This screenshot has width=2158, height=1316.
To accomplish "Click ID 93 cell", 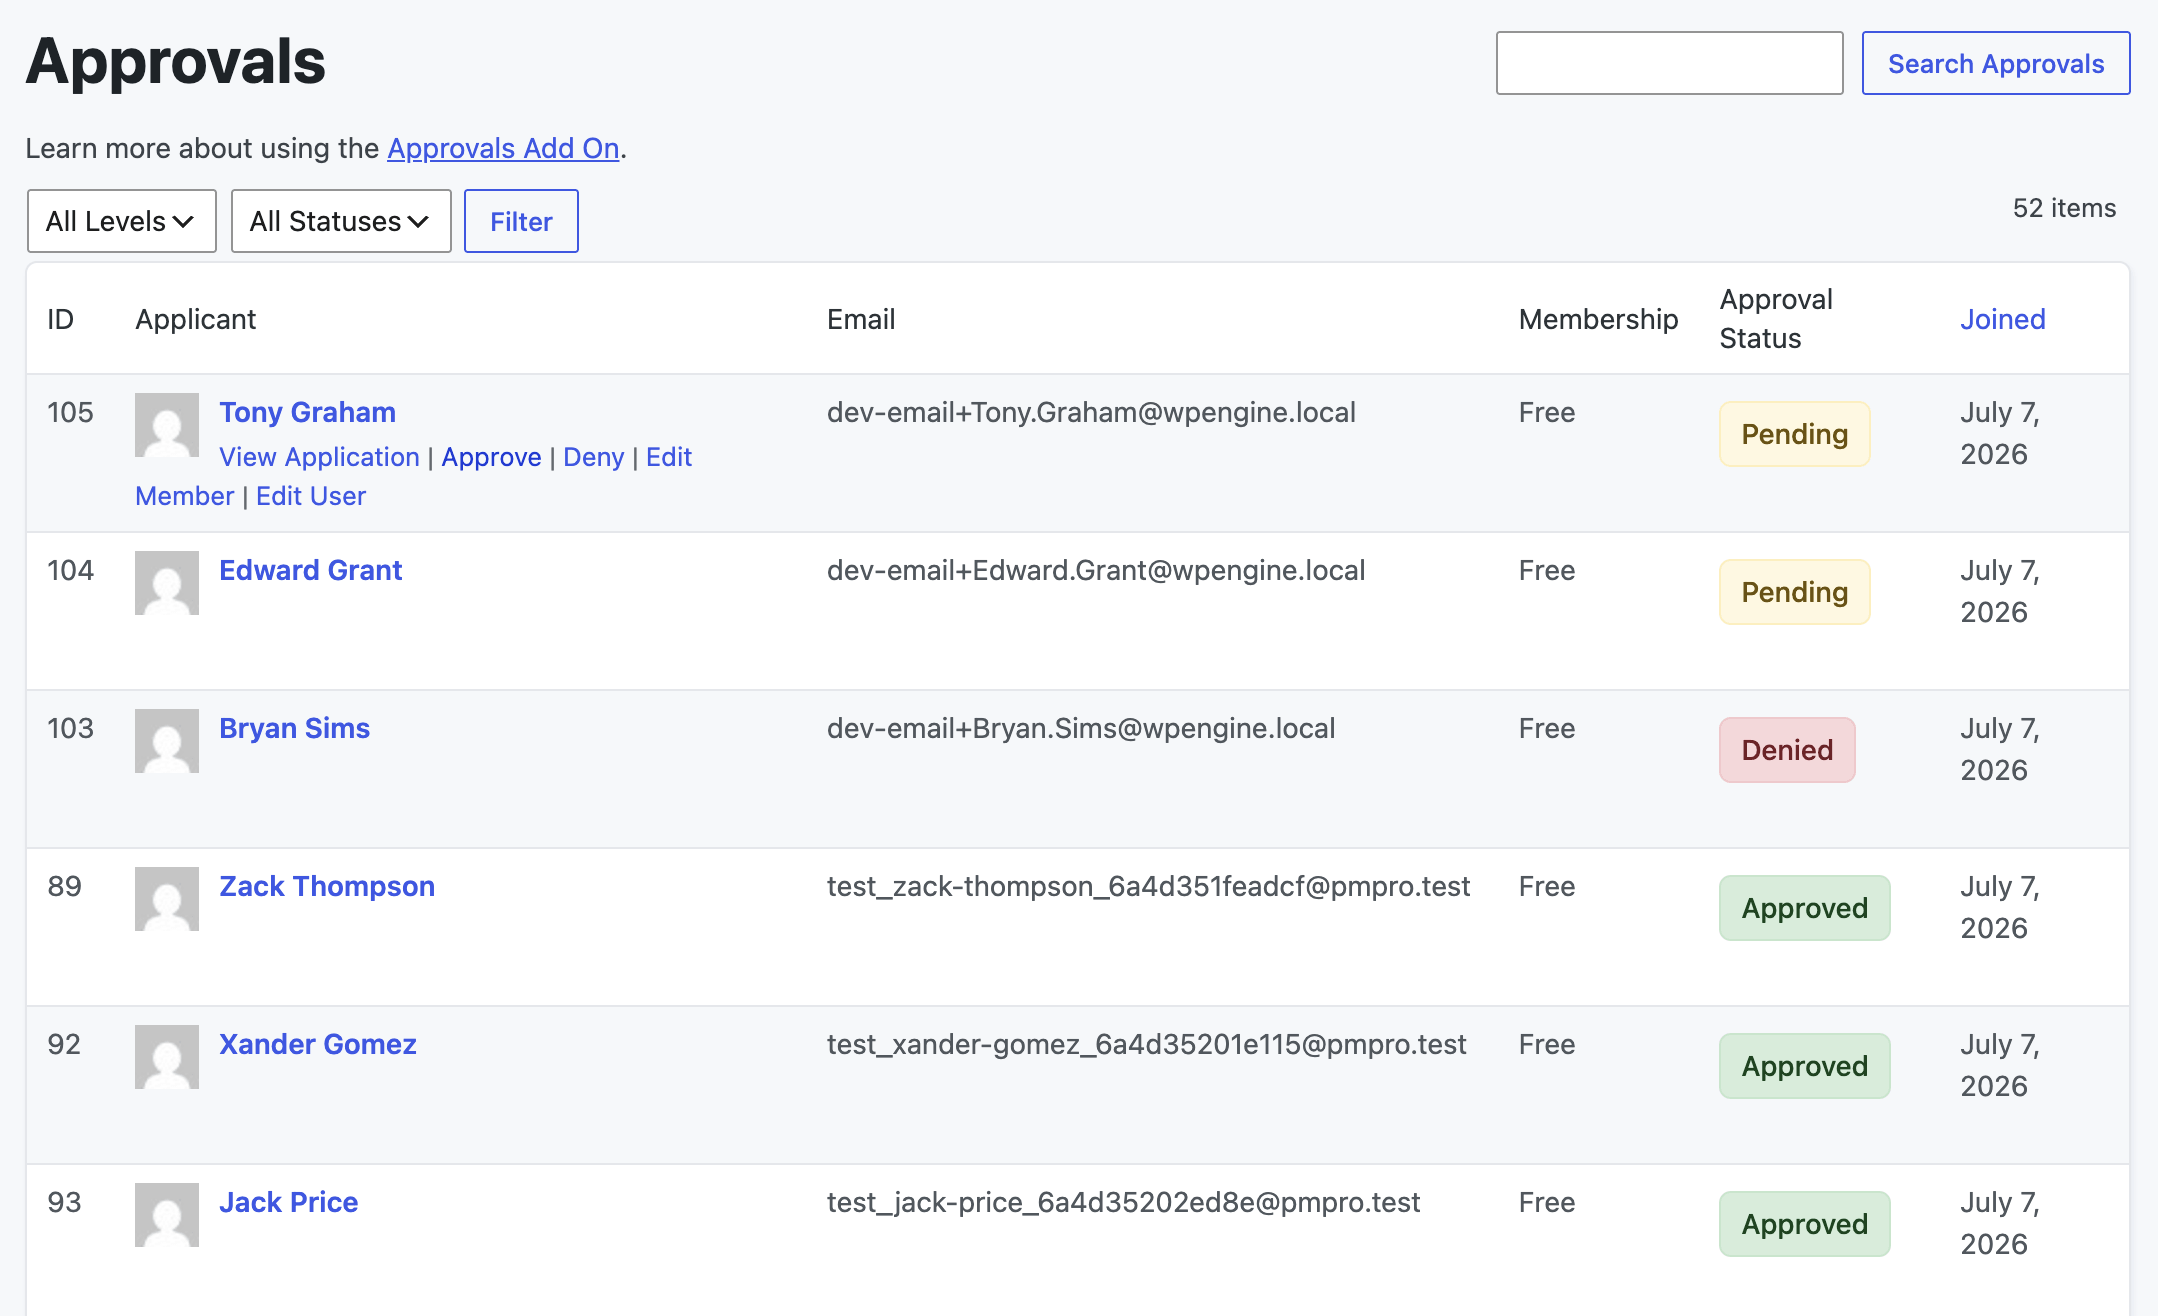I will point(64,1202).
